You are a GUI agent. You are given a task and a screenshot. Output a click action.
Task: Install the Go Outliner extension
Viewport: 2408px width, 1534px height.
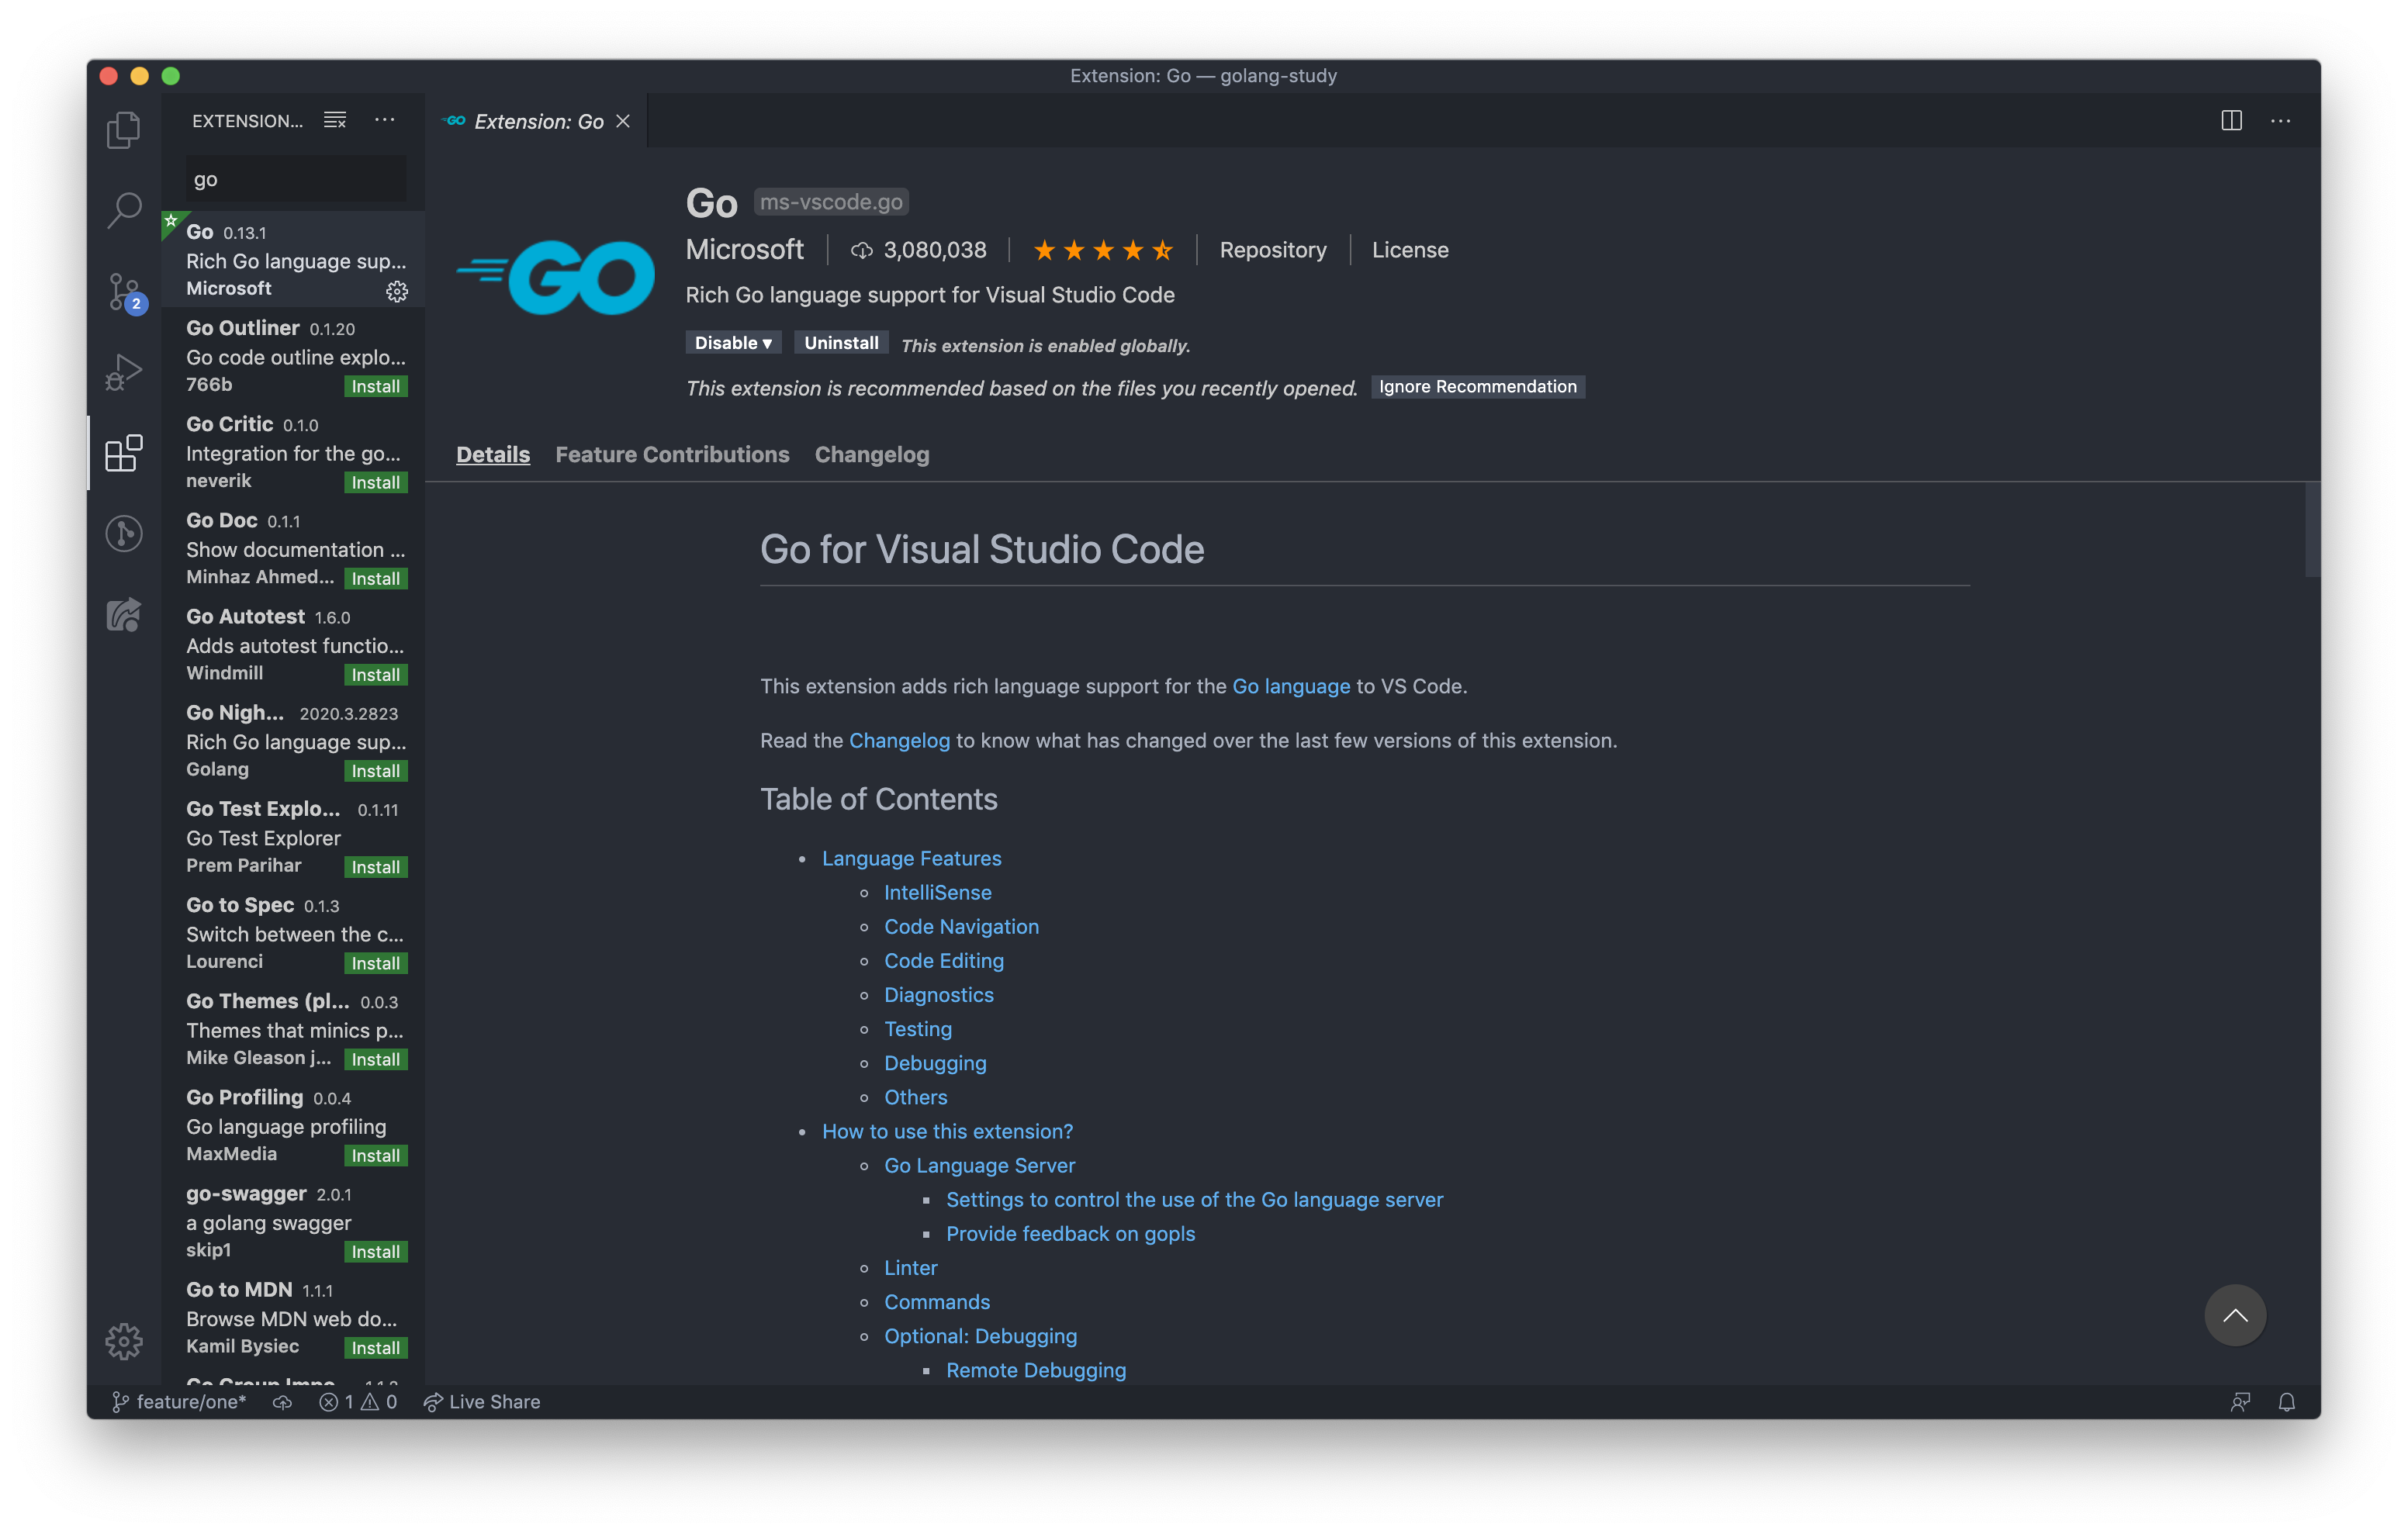click(375, 386)
